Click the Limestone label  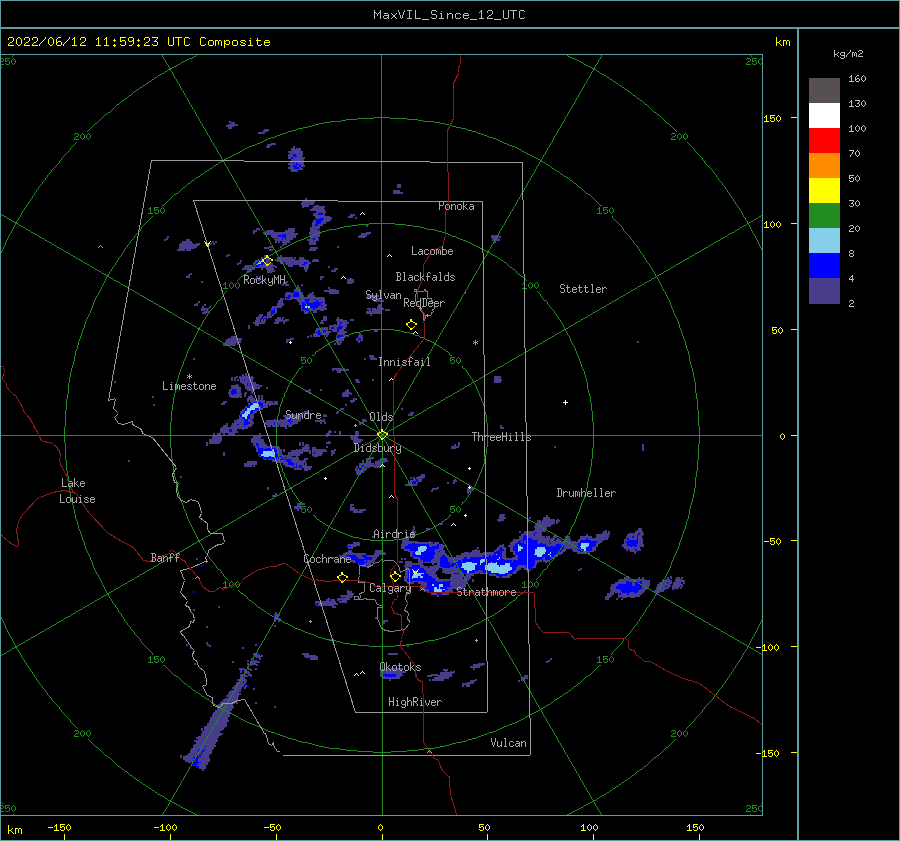pos(189,386)
